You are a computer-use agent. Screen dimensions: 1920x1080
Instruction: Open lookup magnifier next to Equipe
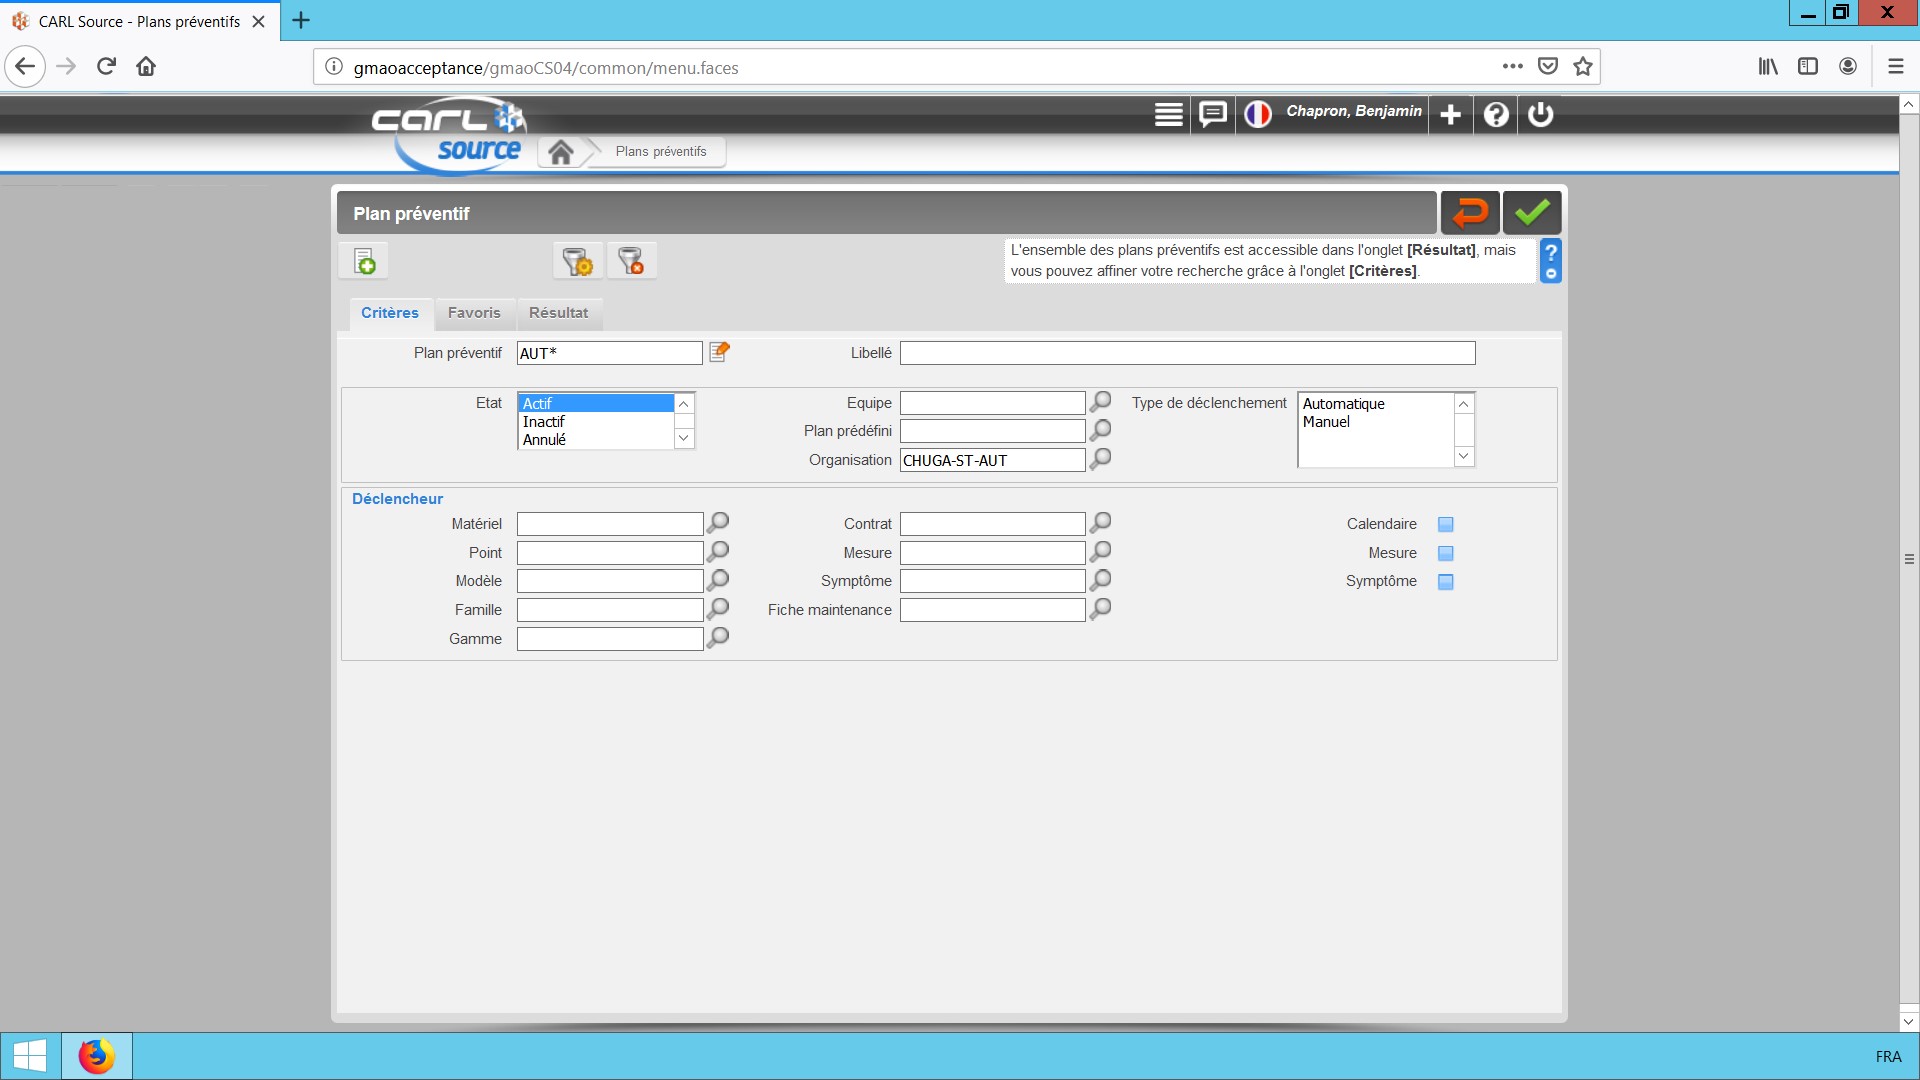coord(1100,402)
